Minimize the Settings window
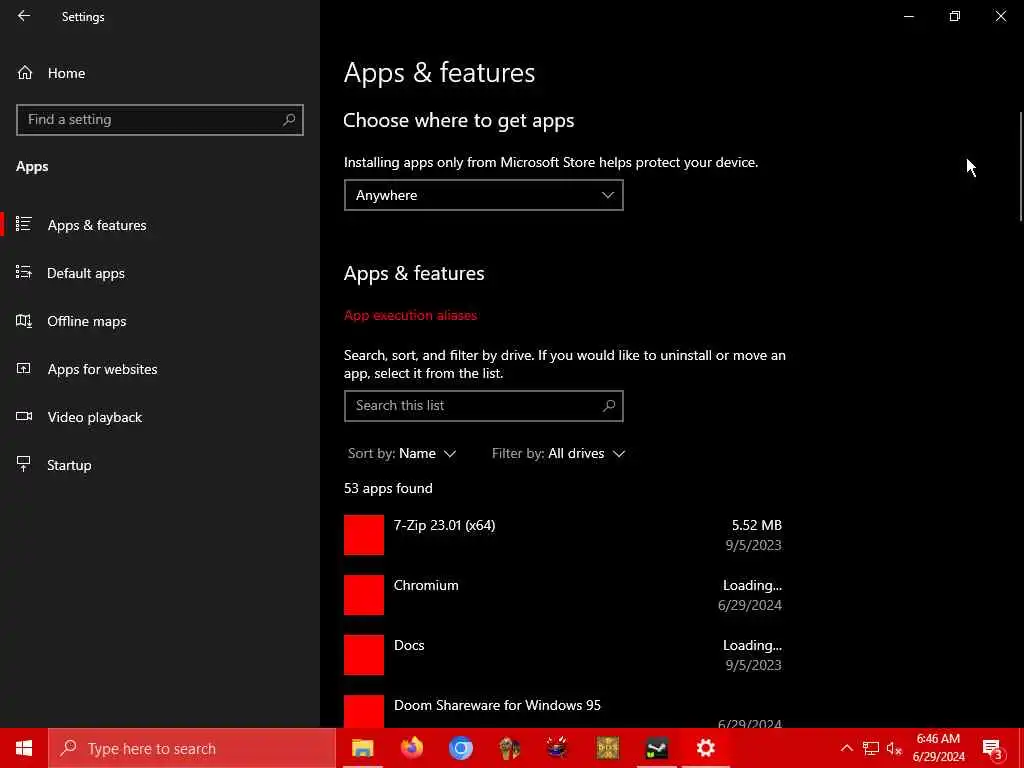This screenshot has height=768, width=1024. tap(908, 16)
